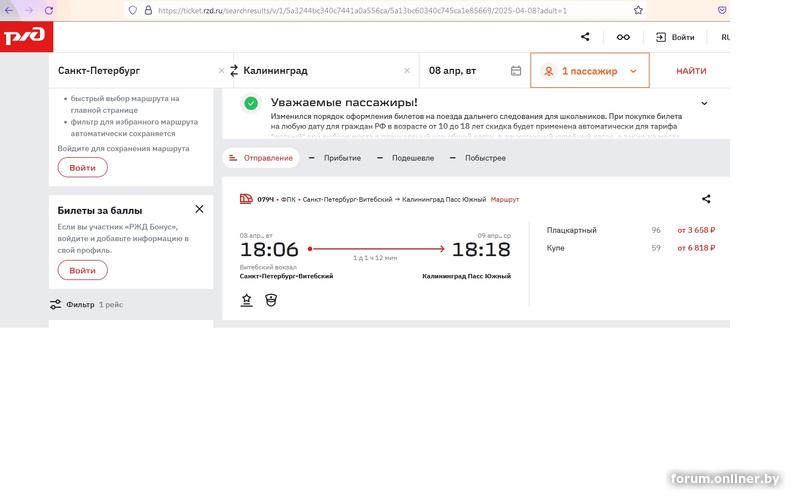Click the RZD logo
Viewport: 800px width, 500px height.
coord(26,37)
